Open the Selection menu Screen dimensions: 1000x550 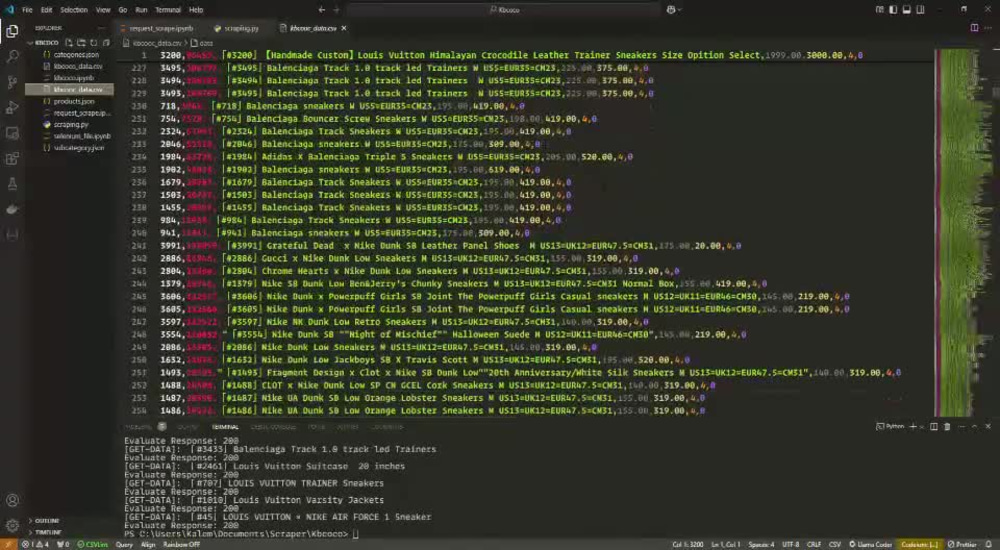click(x=74, y=10)
